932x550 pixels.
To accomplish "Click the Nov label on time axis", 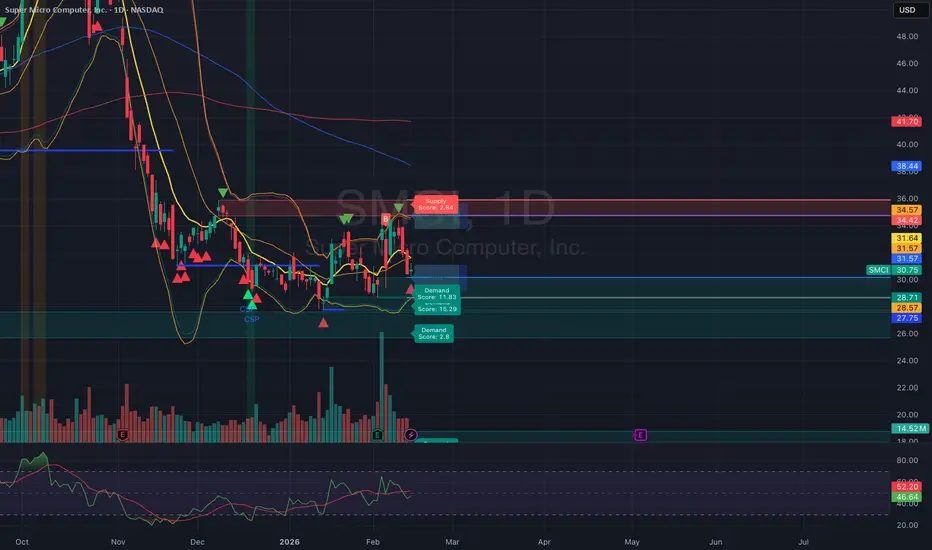I will [118, 542].
